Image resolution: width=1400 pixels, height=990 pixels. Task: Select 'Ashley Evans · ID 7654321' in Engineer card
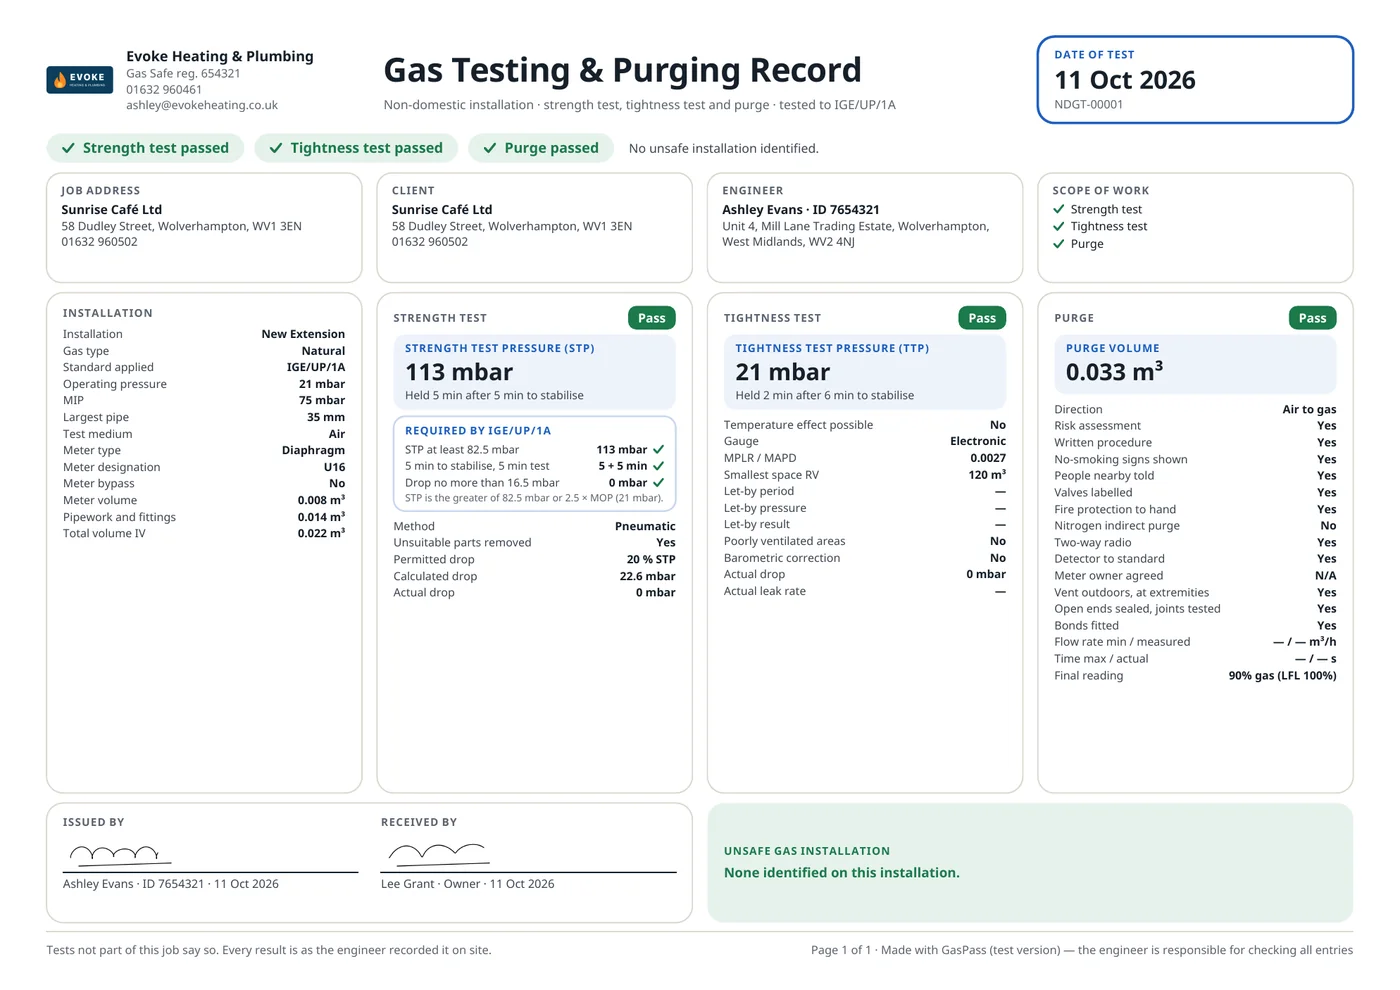(801, 210)
